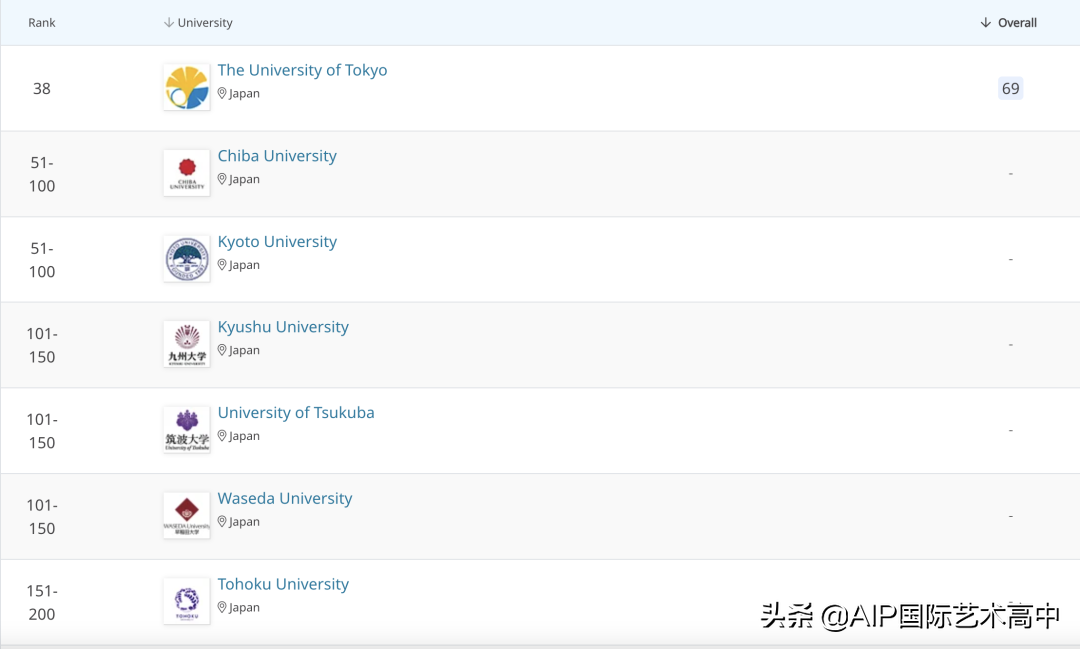Click the overall score 69 badge
This screenshot has width=1080, height=649.
click(1011, 89)
